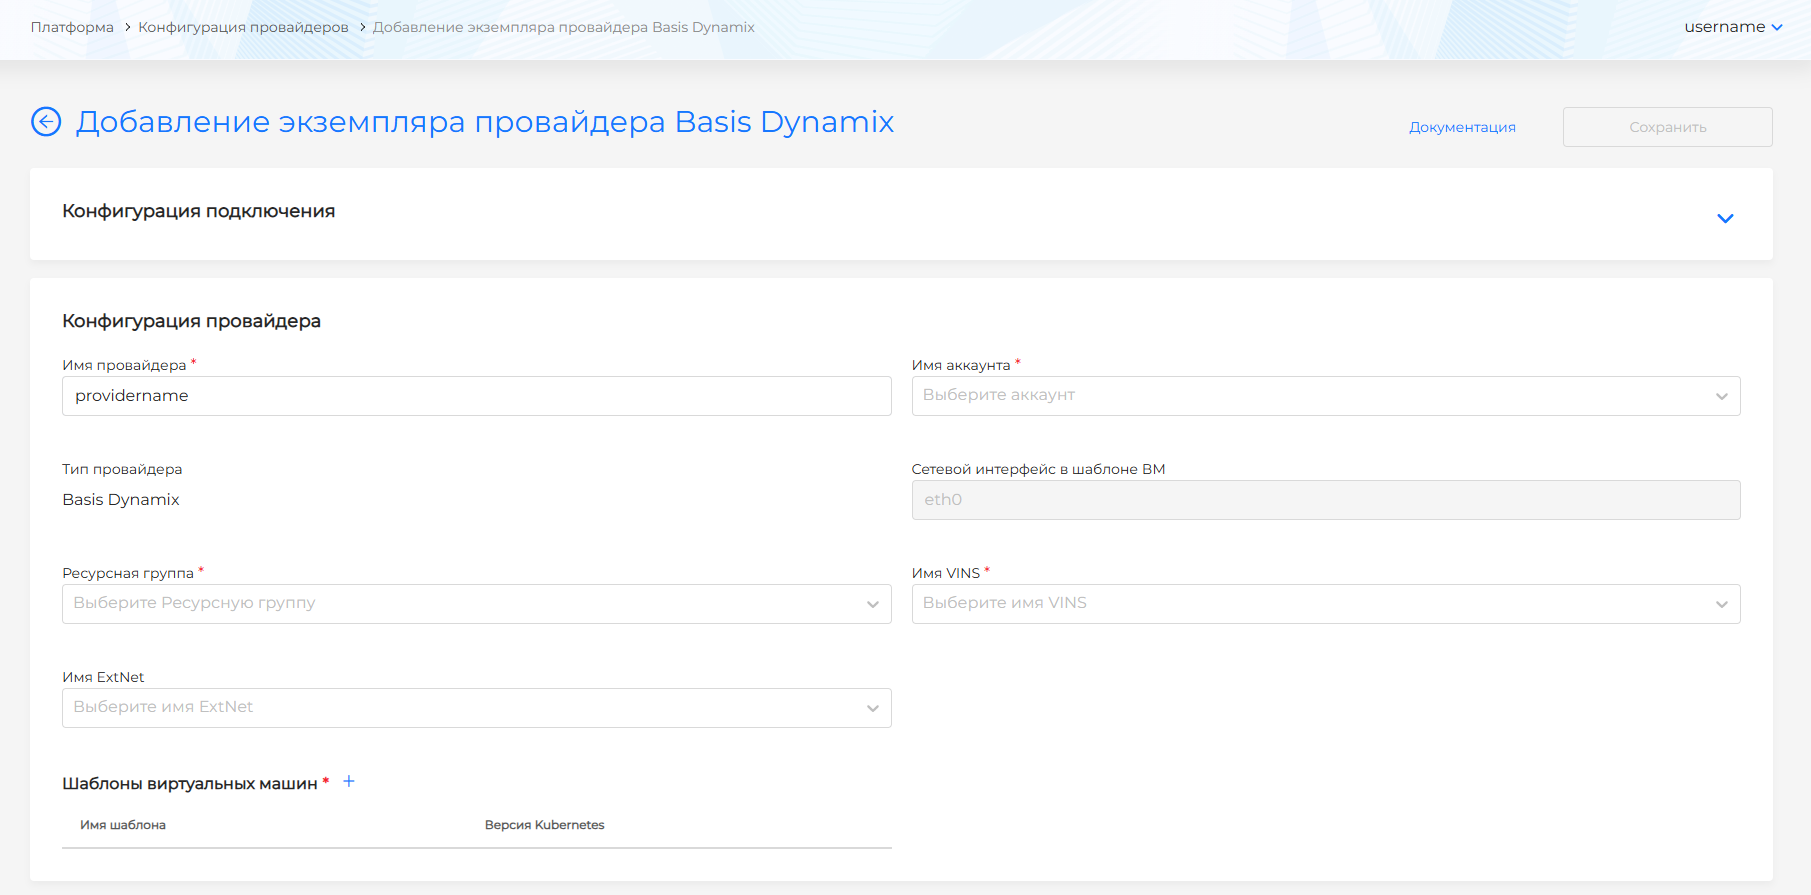Click the Имя шаблона column header
This screenshot has width=1811, height=895.
pos(123,825)
